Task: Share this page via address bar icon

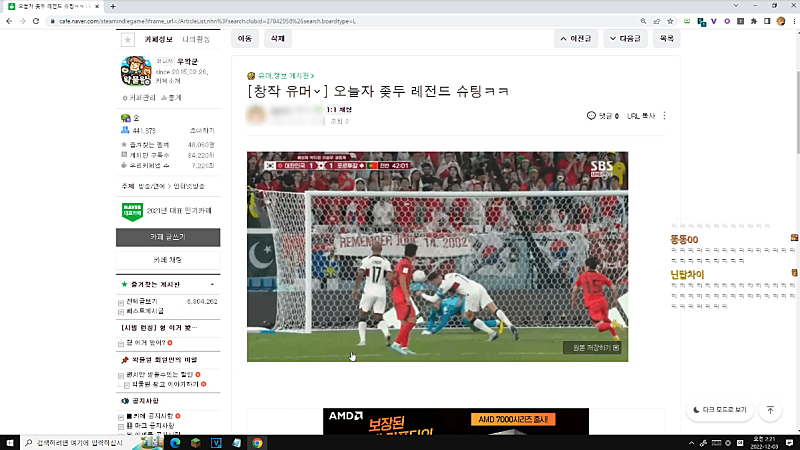Action: tap(657, 21)
